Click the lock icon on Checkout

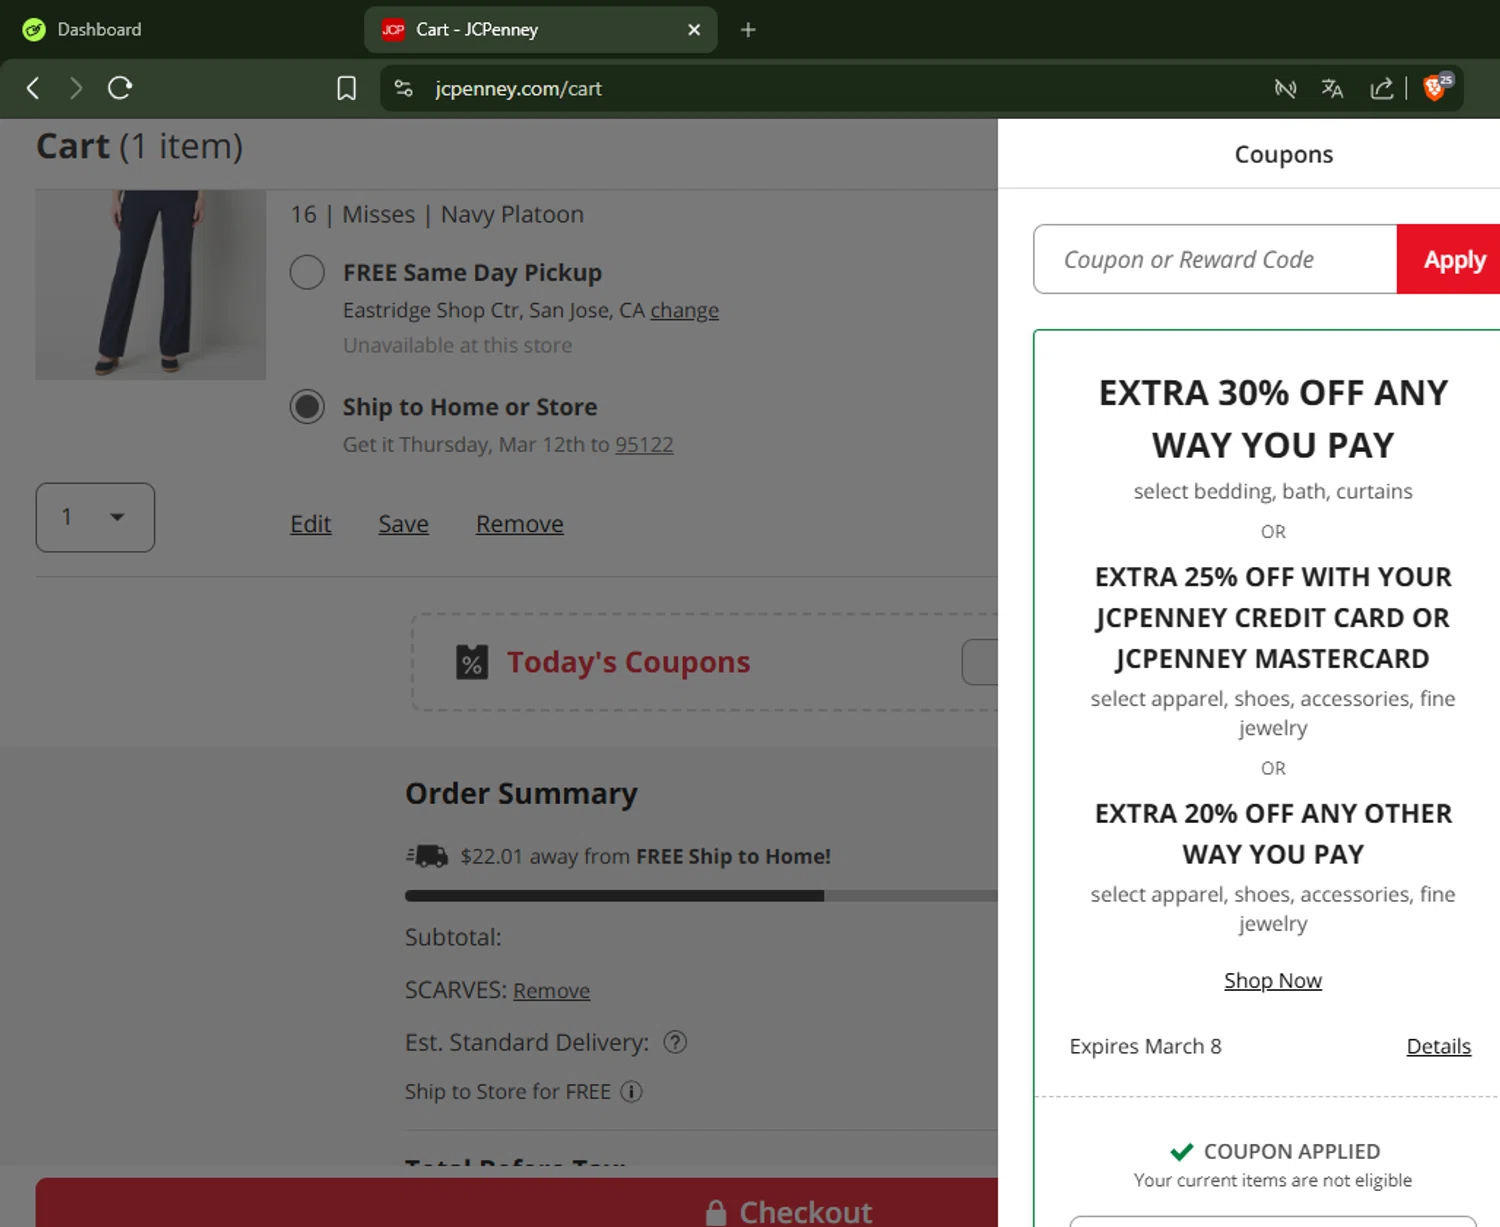click(x=716, y=1213)
